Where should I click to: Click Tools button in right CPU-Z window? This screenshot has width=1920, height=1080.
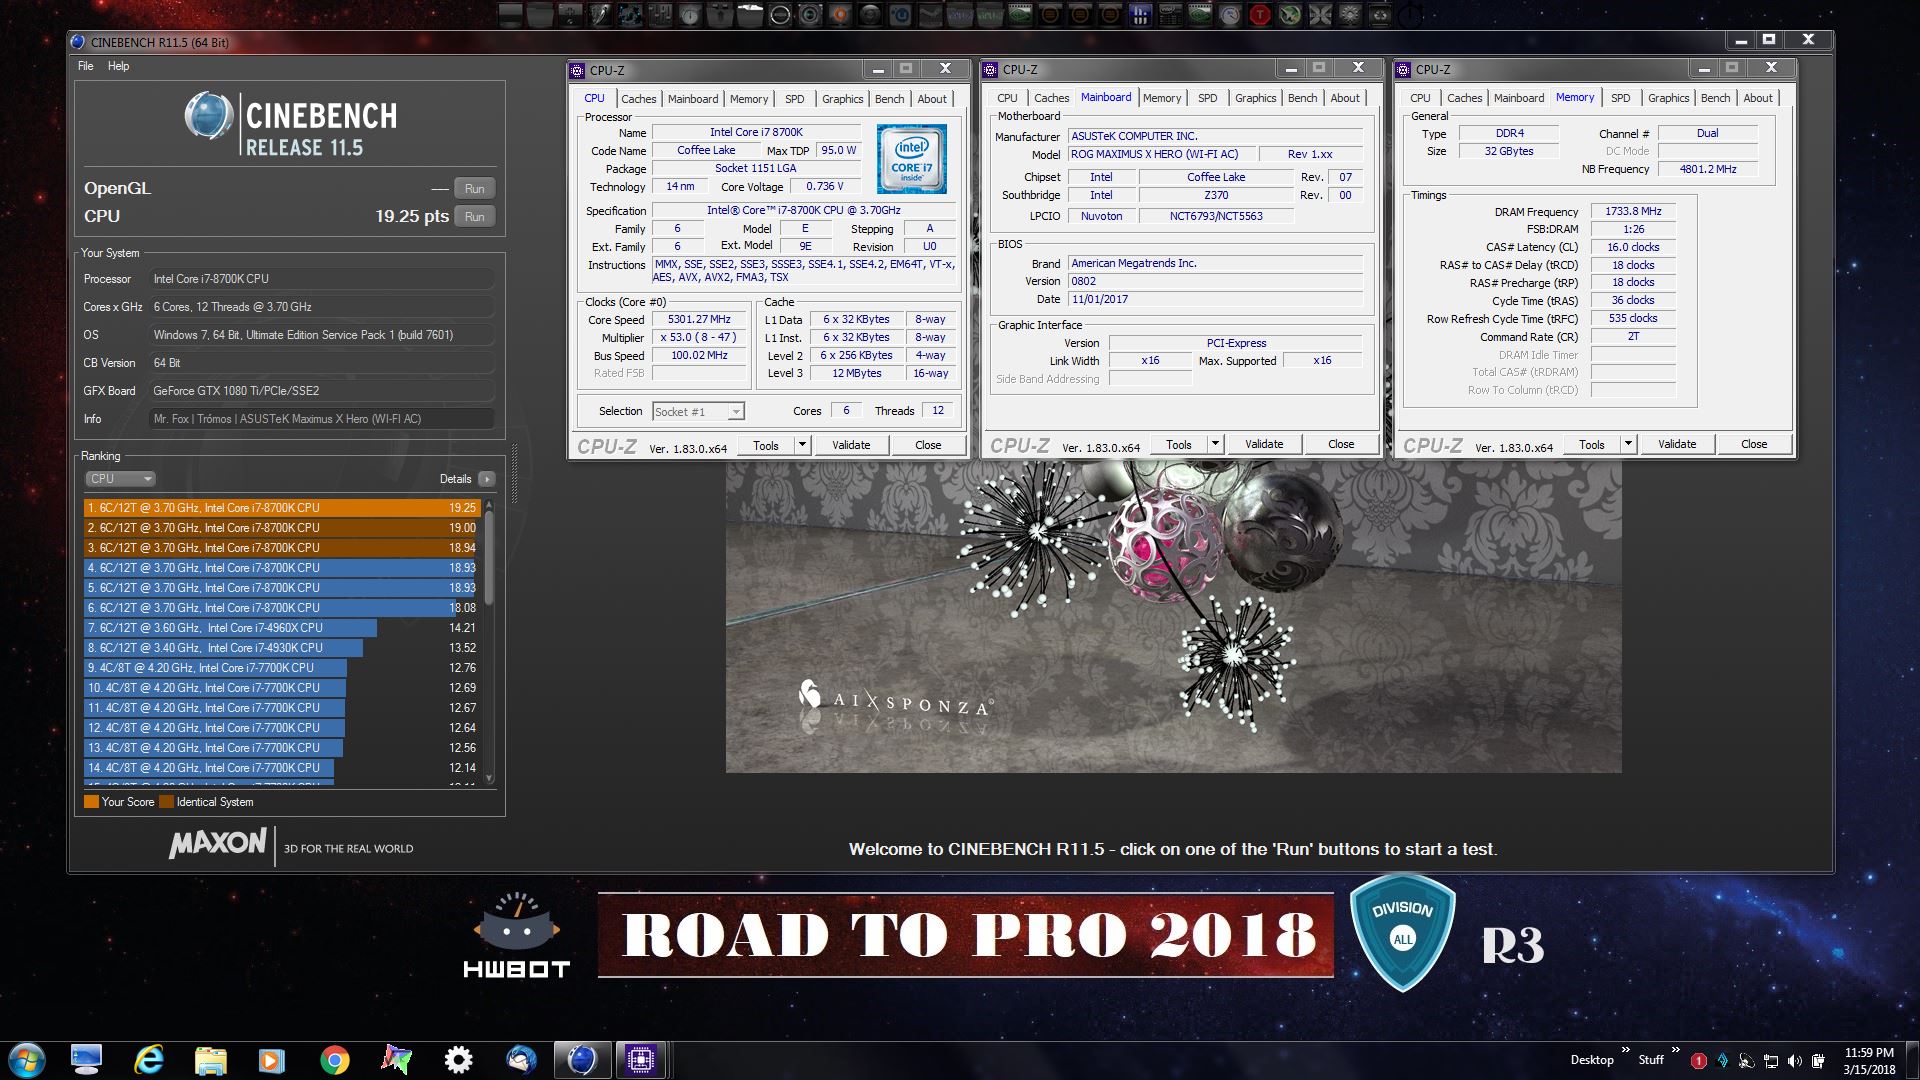point(1592,444)
